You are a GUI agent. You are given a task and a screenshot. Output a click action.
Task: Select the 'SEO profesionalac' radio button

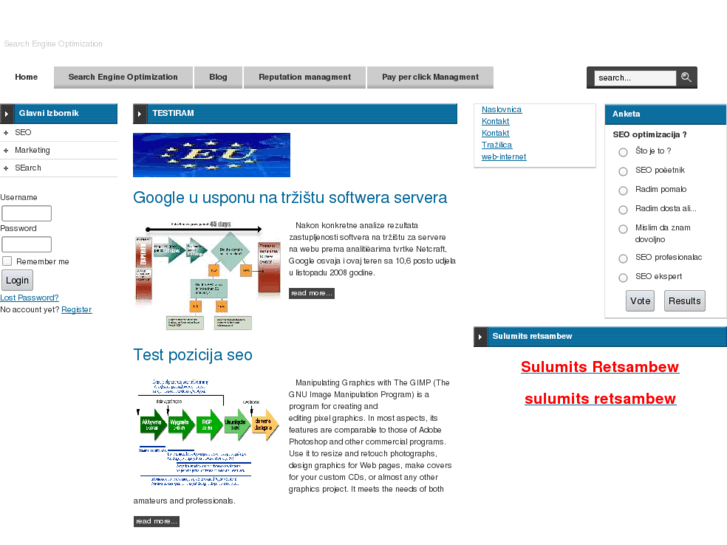pos(623,258)
